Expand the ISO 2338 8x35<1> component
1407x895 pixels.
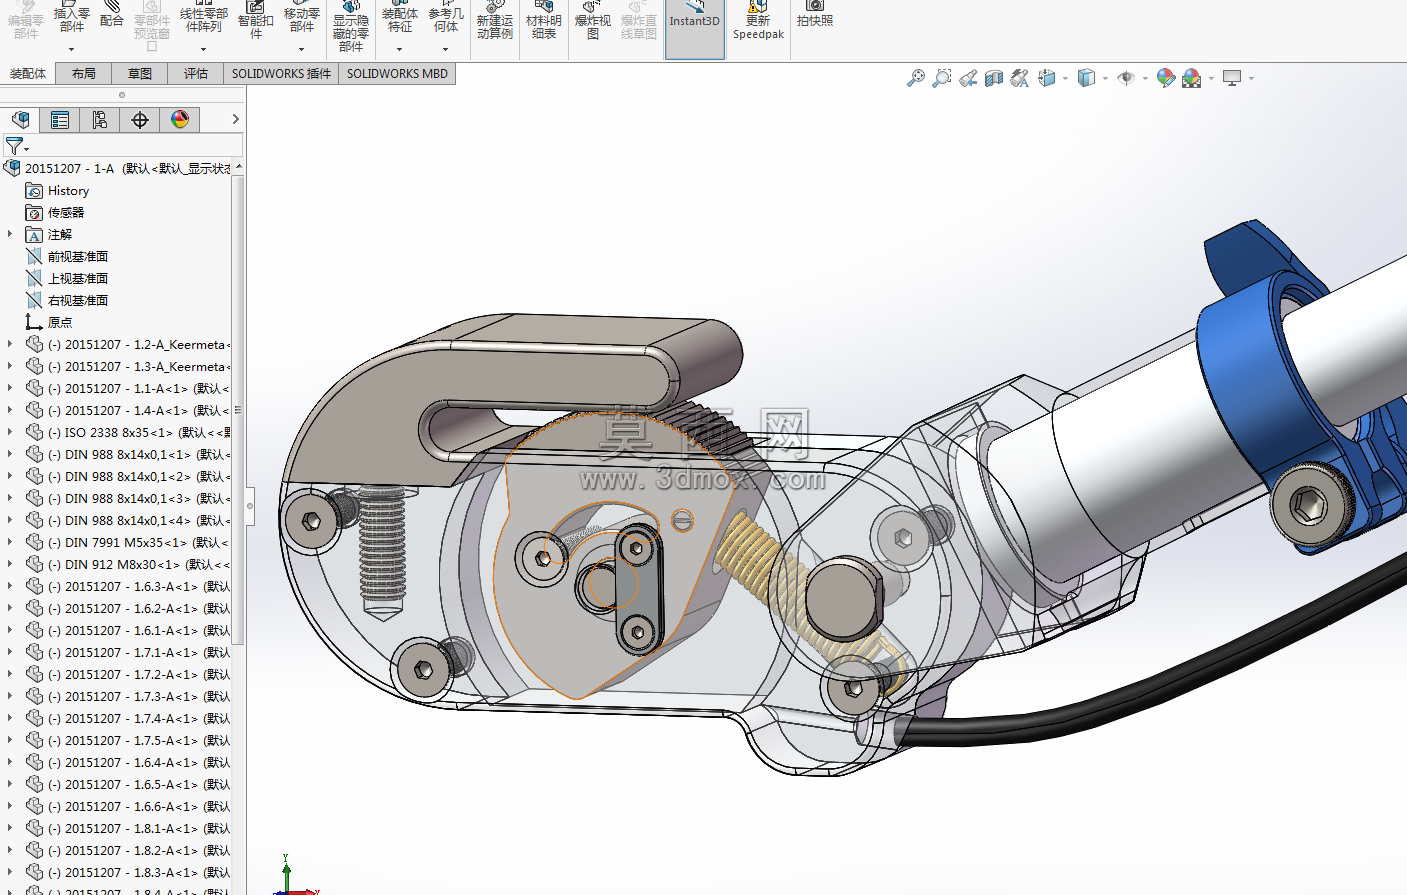tap(10, 432)
